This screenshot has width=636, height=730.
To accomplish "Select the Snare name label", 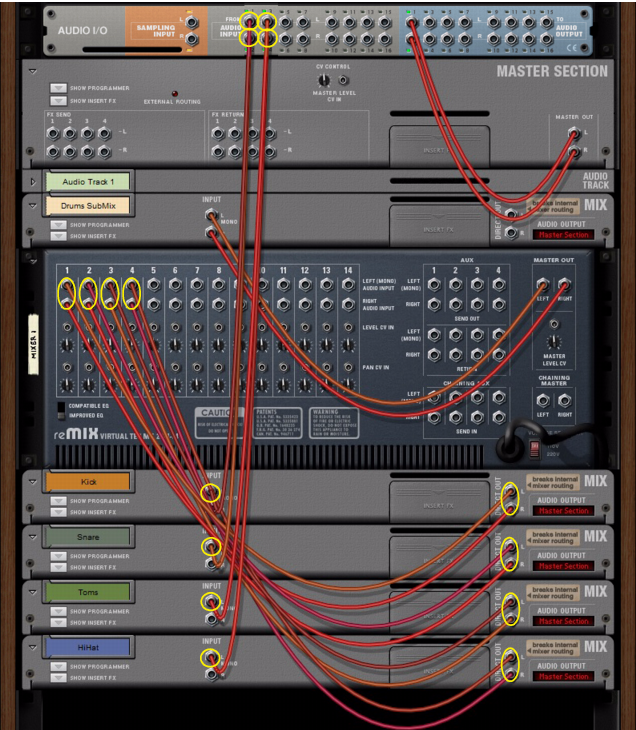I will [x=88, y=537].
